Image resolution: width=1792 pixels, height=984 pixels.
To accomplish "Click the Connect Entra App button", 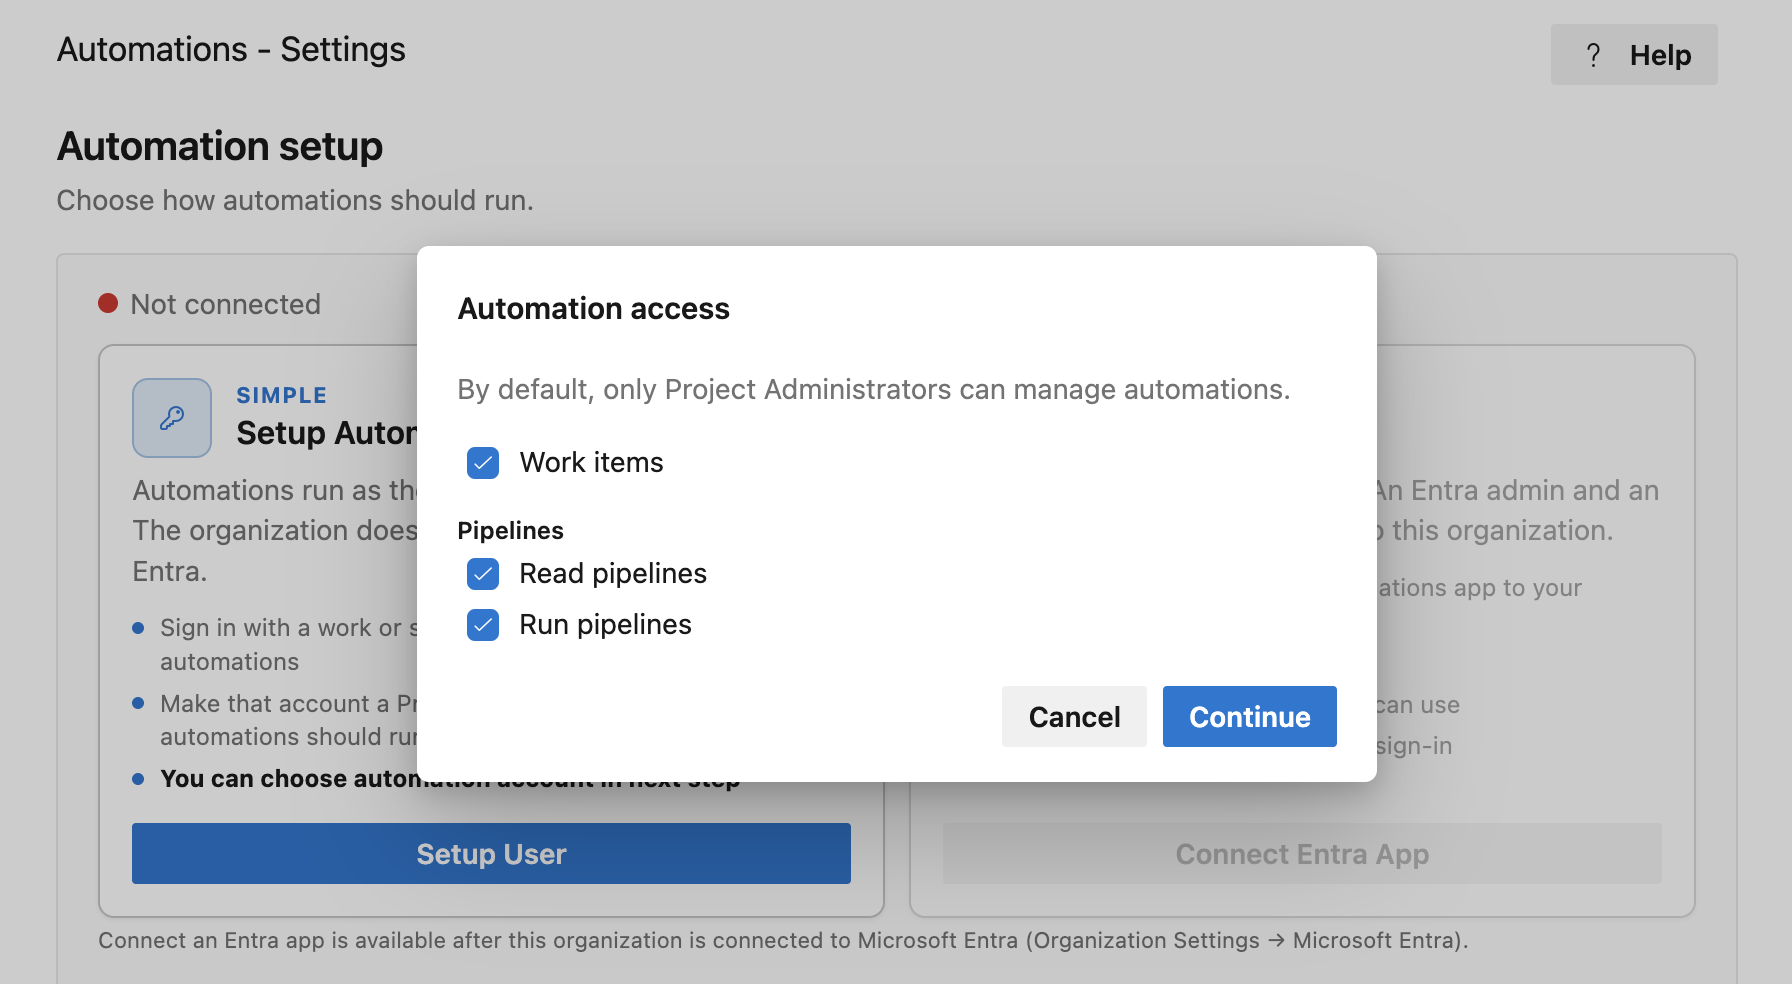I will (x=1302, y=854).
